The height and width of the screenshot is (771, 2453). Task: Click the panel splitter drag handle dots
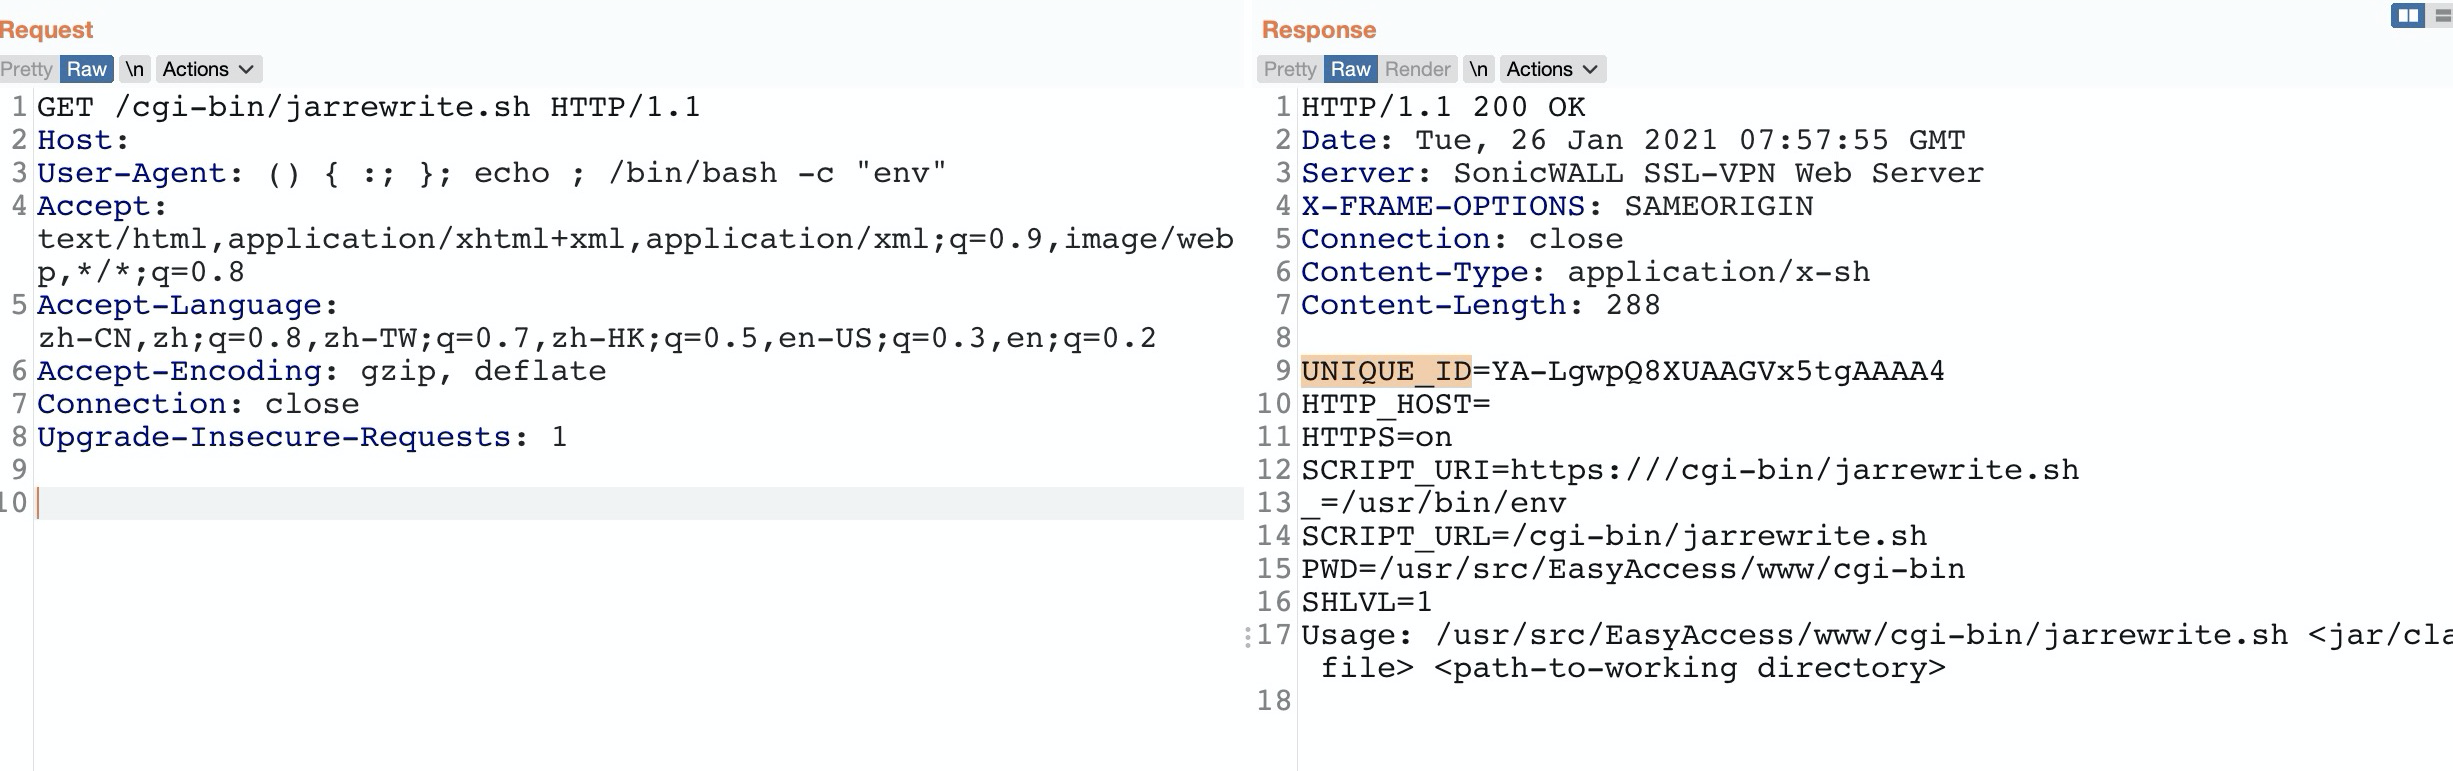point(1247,637)
